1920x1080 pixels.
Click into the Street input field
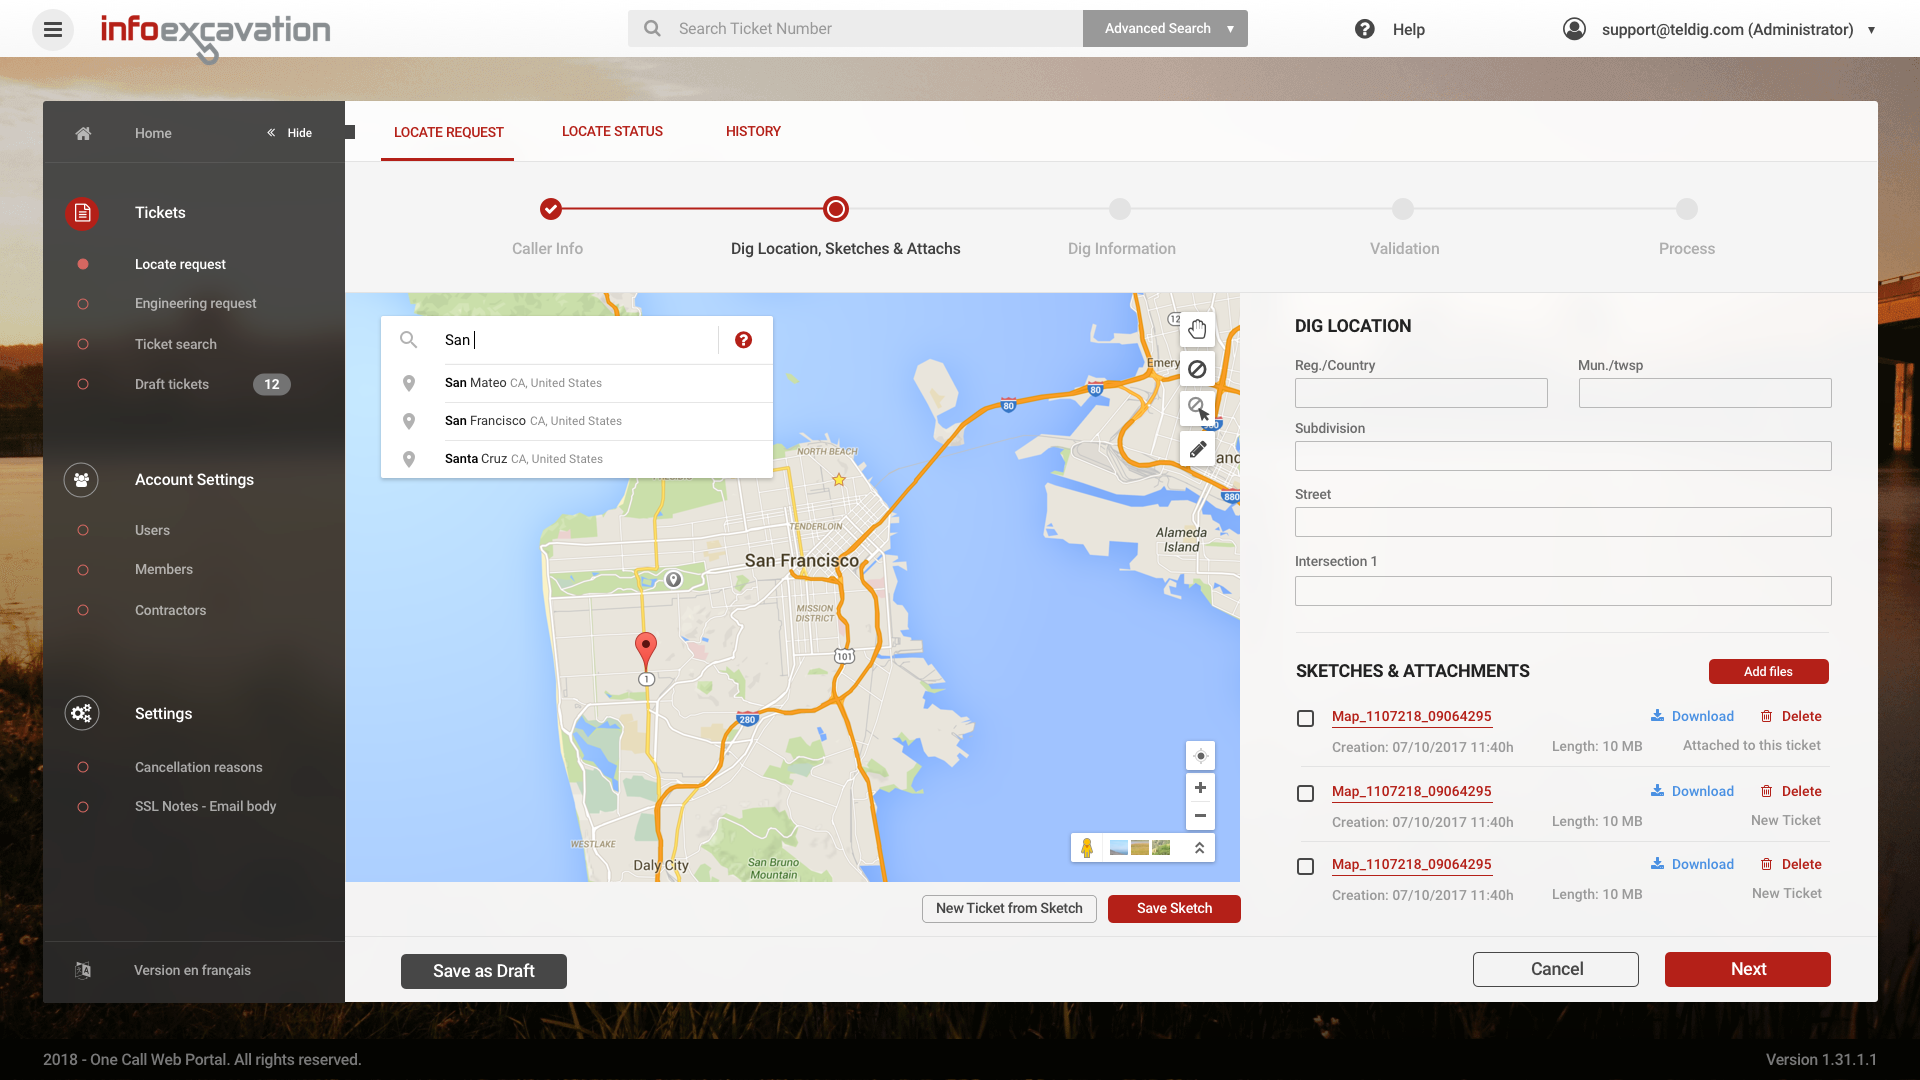click(x=1562, y=522)
